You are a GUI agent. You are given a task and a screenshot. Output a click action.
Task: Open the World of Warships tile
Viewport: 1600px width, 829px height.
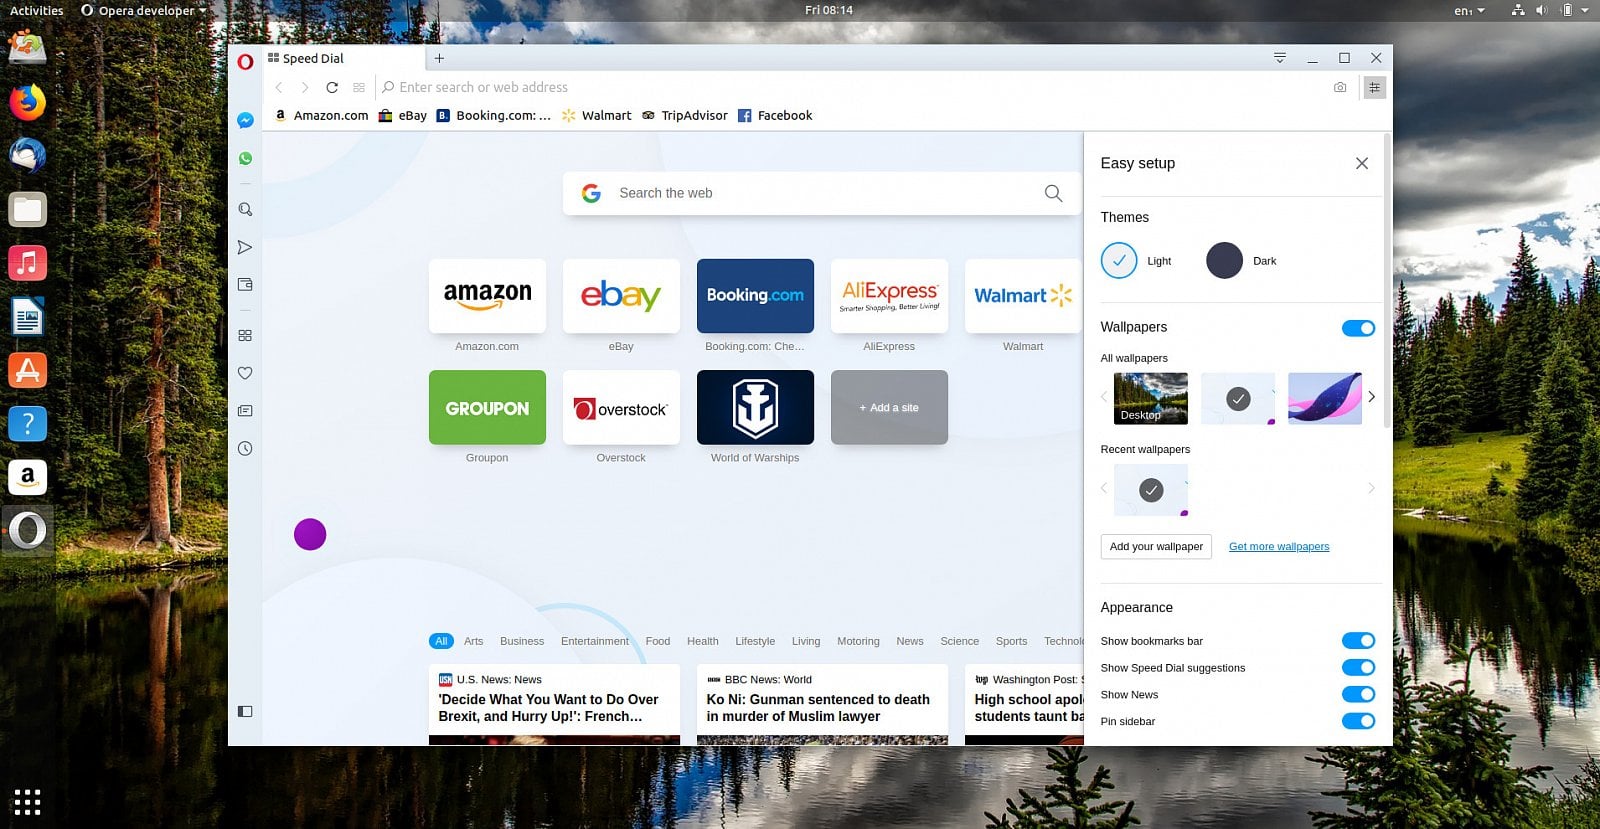pos(755,408)
